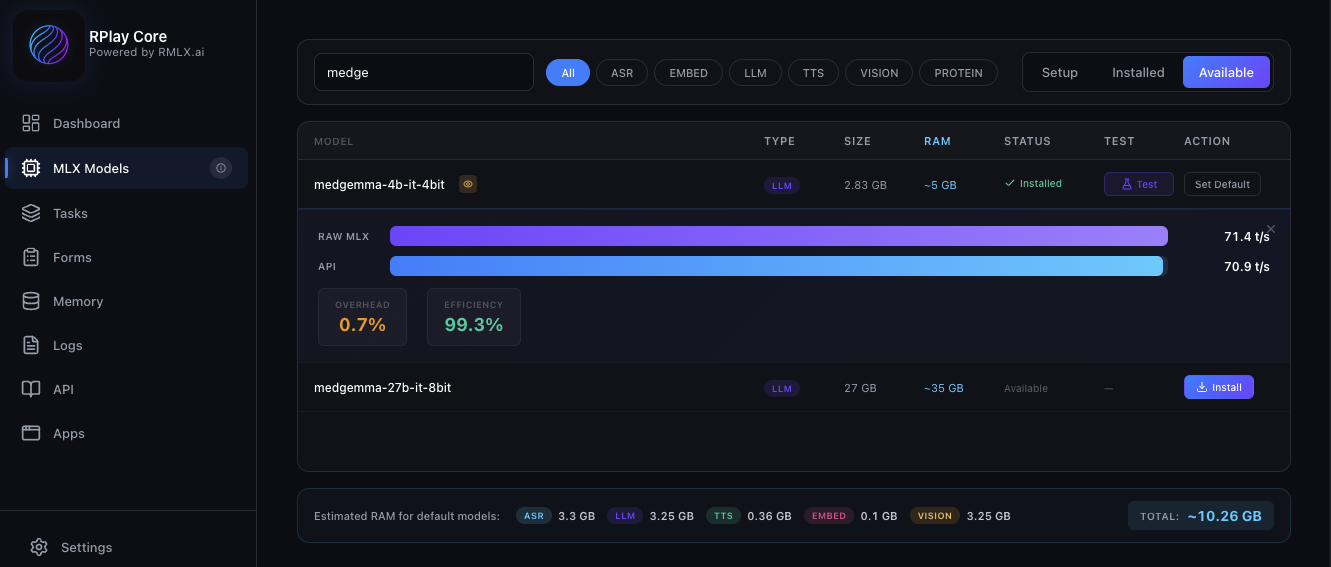Filter models by VISION type
1331x567 pixels.
[x=879, y=73]
